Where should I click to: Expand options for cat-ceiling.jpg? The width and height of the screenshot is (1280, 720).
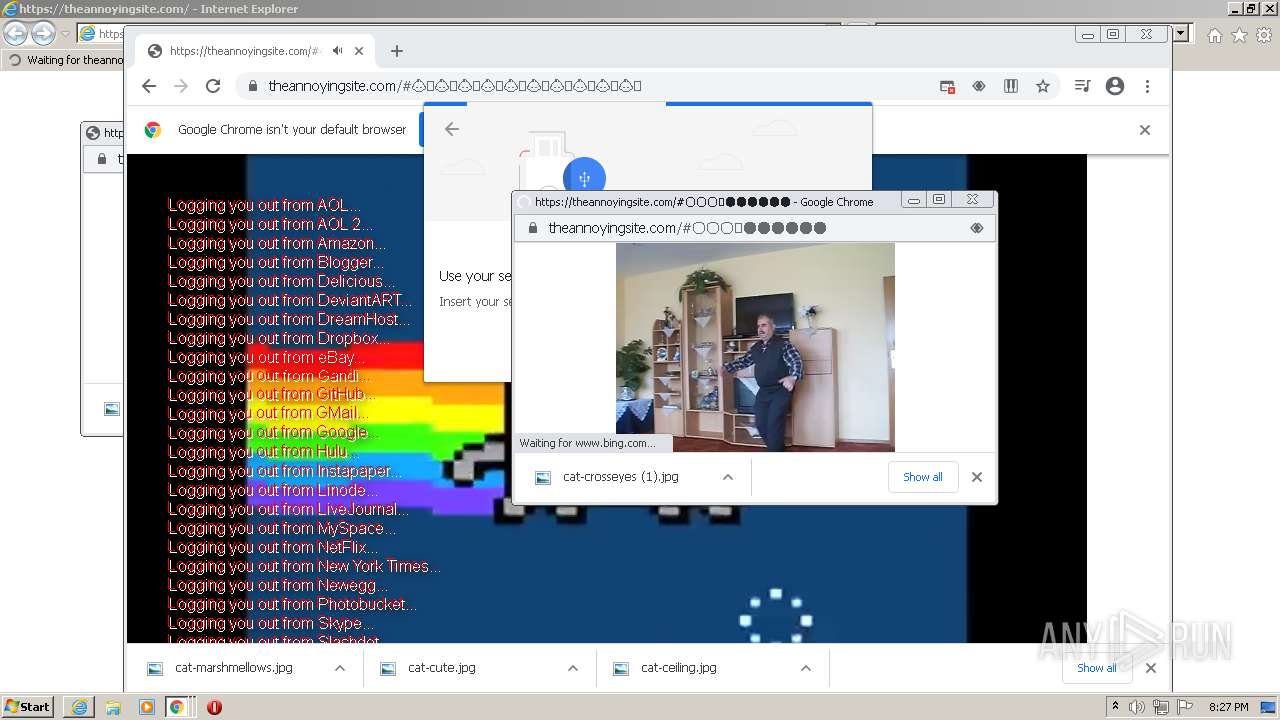806,668
